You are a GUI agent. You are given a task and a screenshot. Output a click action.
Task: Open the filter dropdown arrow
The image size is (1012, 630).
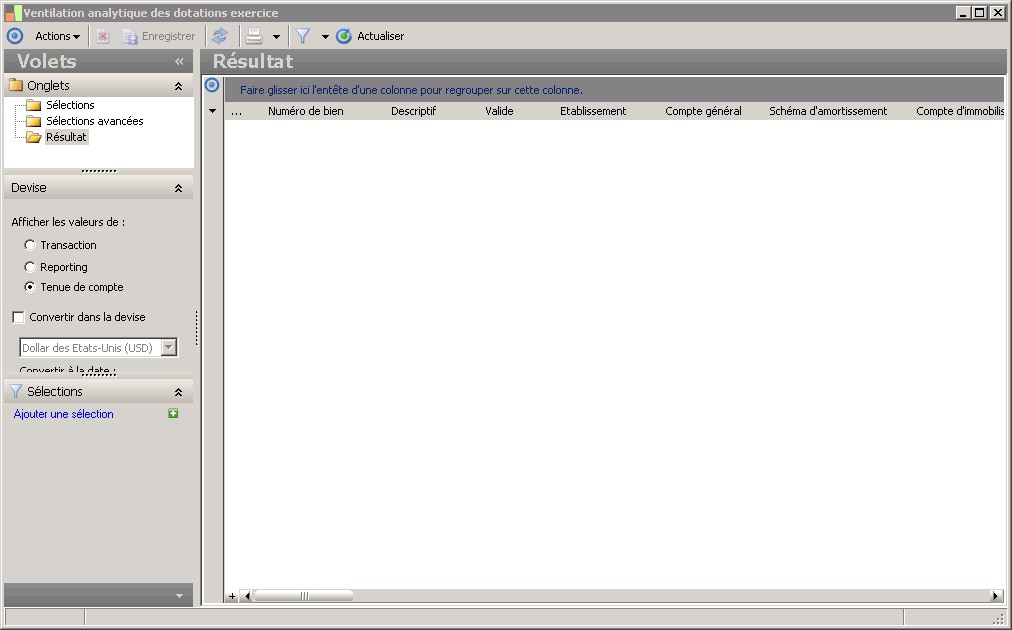[325, 37]
